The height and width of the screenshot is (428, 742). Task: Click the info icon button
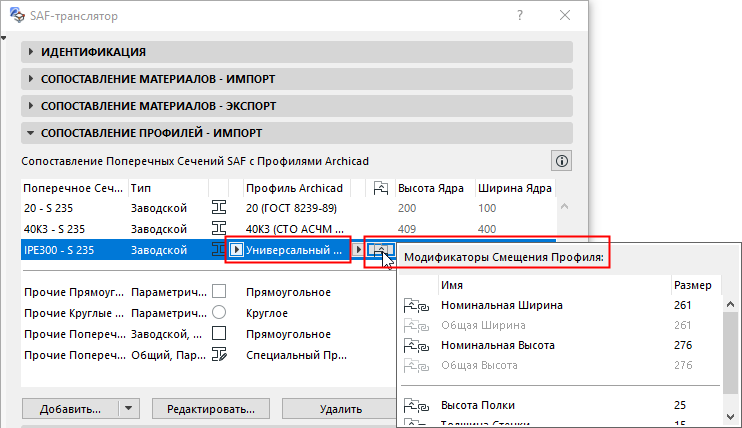(562, 161)
